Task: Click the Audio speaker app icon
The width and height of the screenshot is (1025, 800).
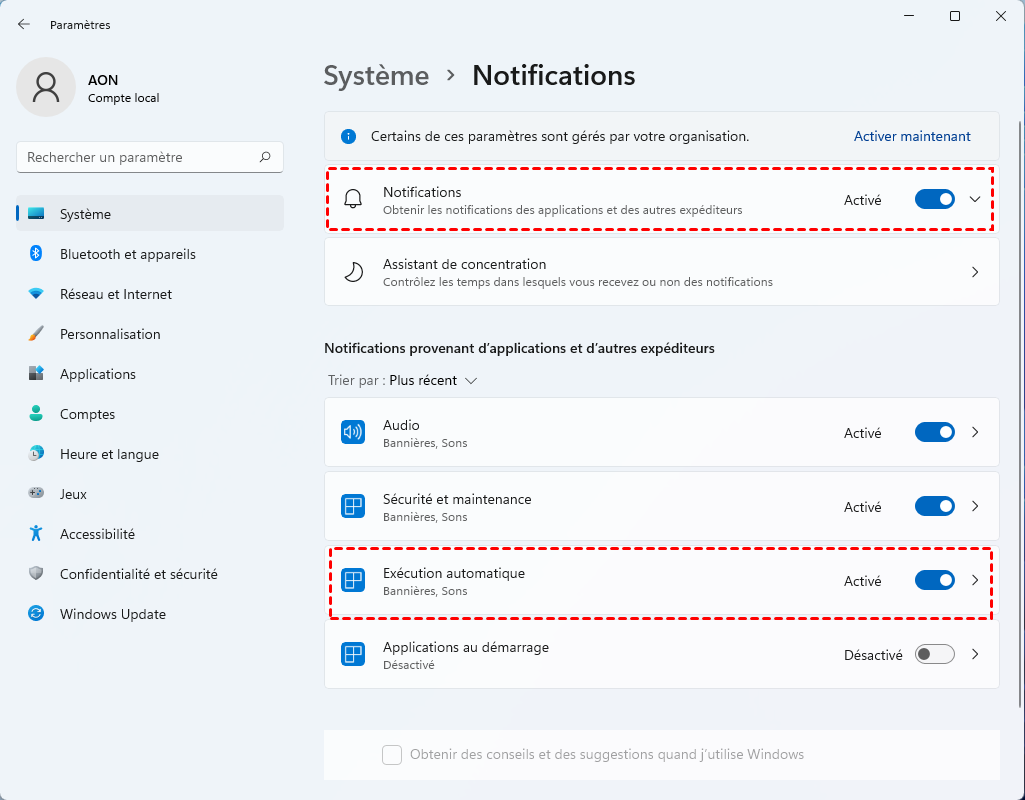Action: (352, 433)
